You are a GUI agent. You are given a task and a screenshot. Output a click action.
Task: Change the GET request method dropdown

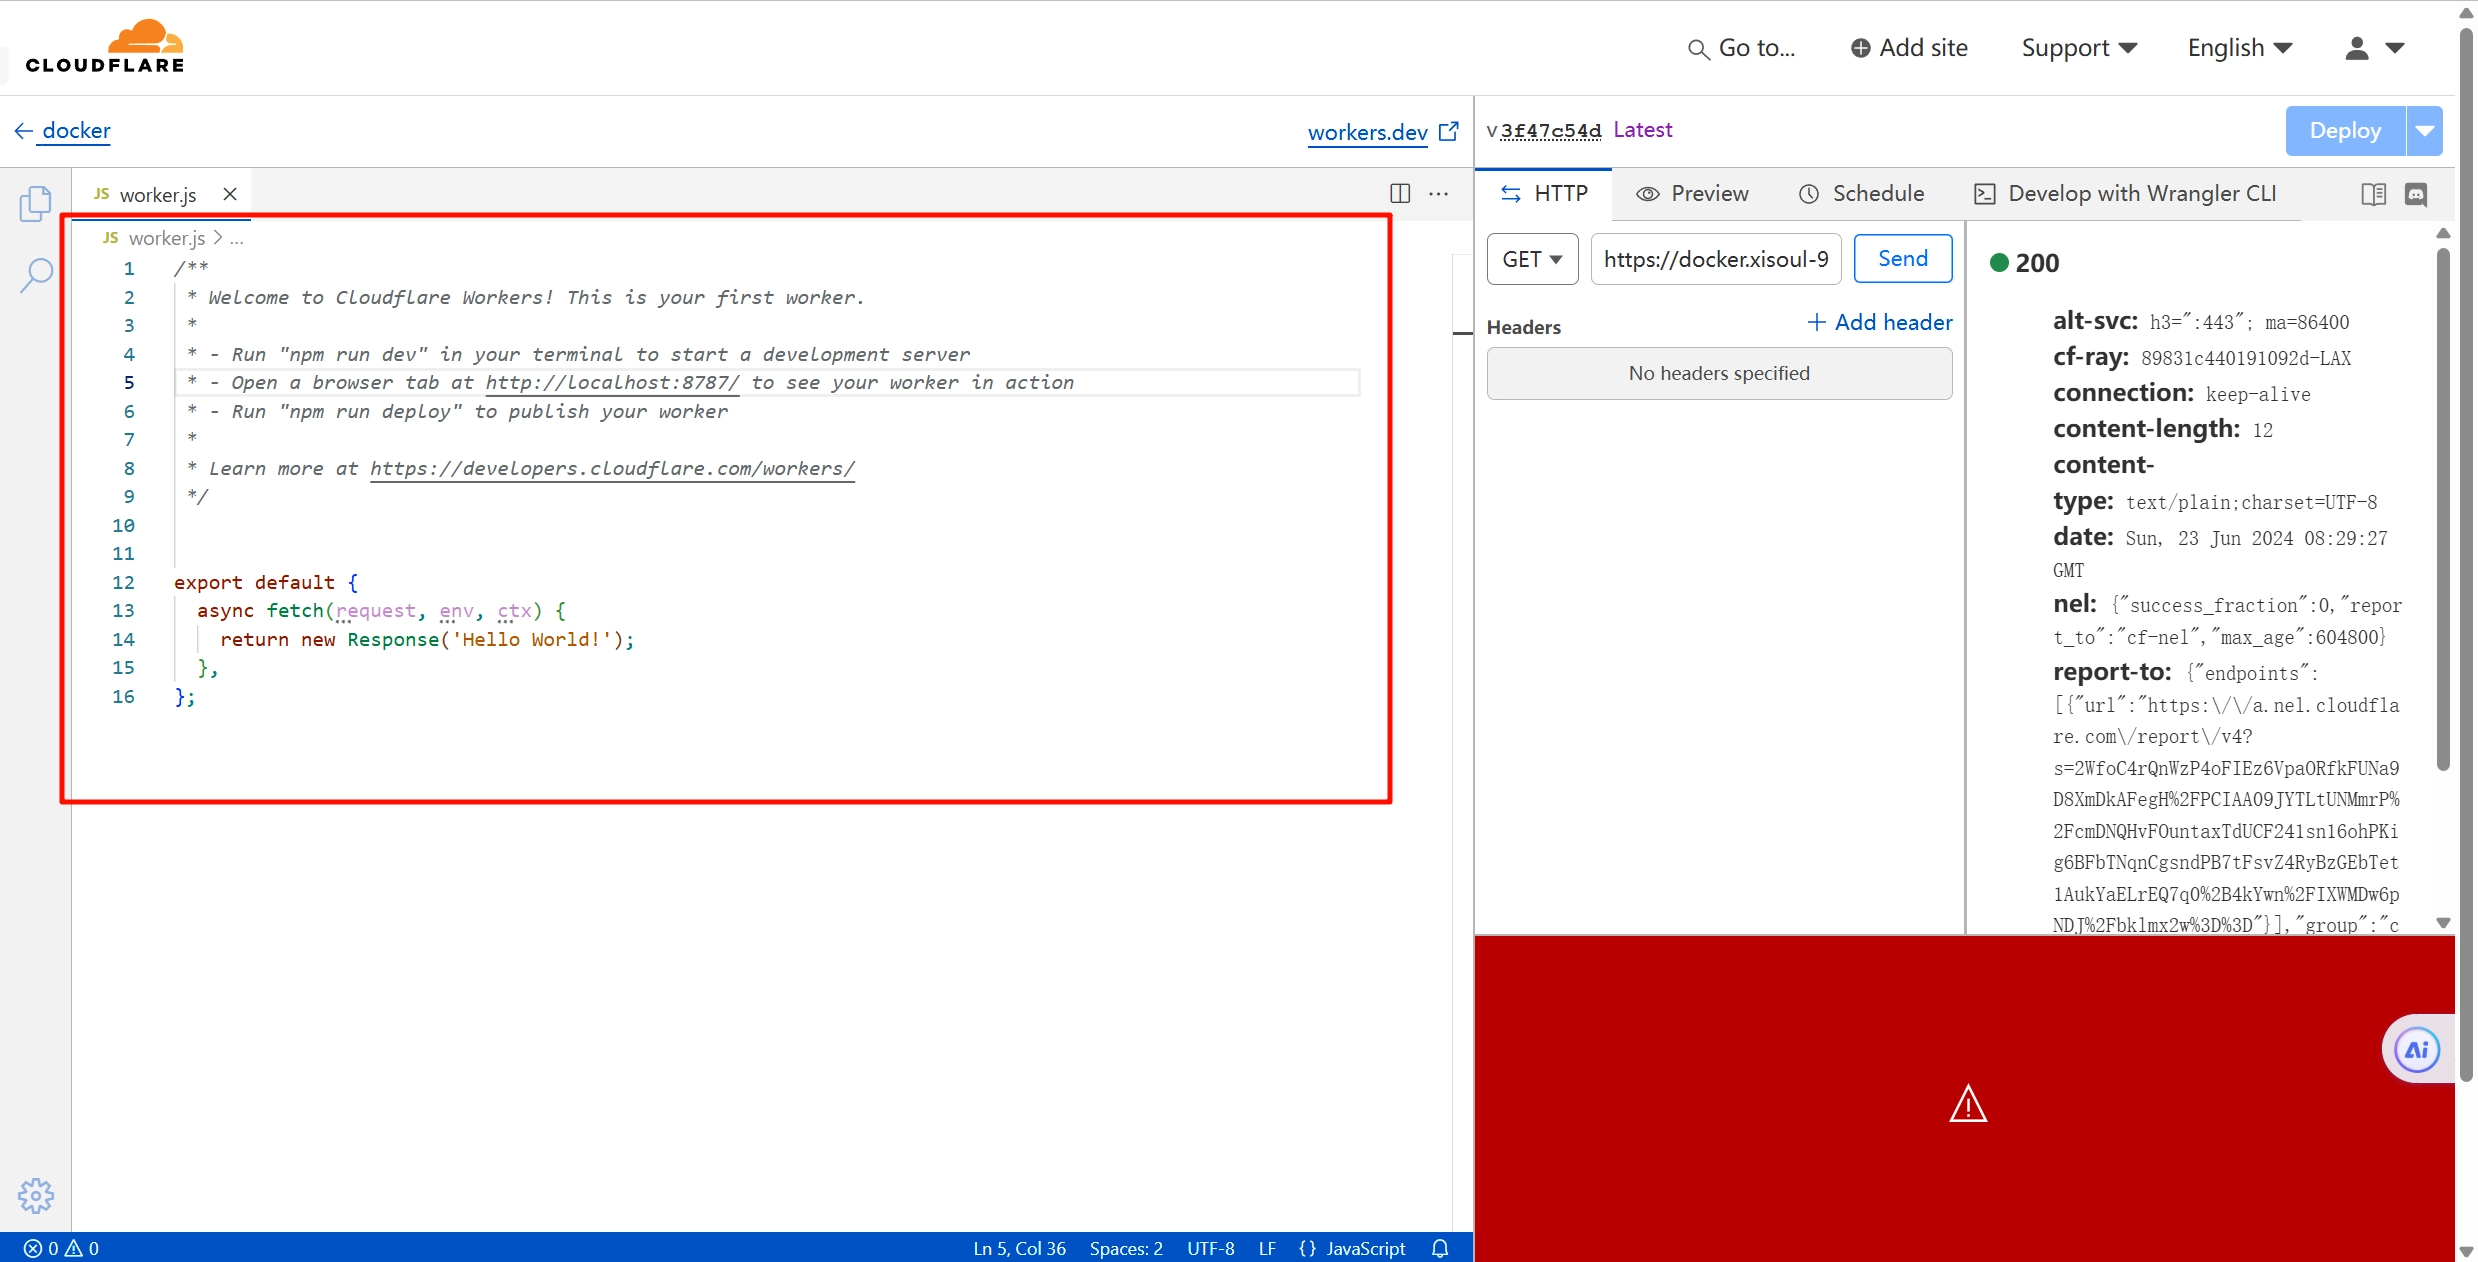[x=1532, y=259]
